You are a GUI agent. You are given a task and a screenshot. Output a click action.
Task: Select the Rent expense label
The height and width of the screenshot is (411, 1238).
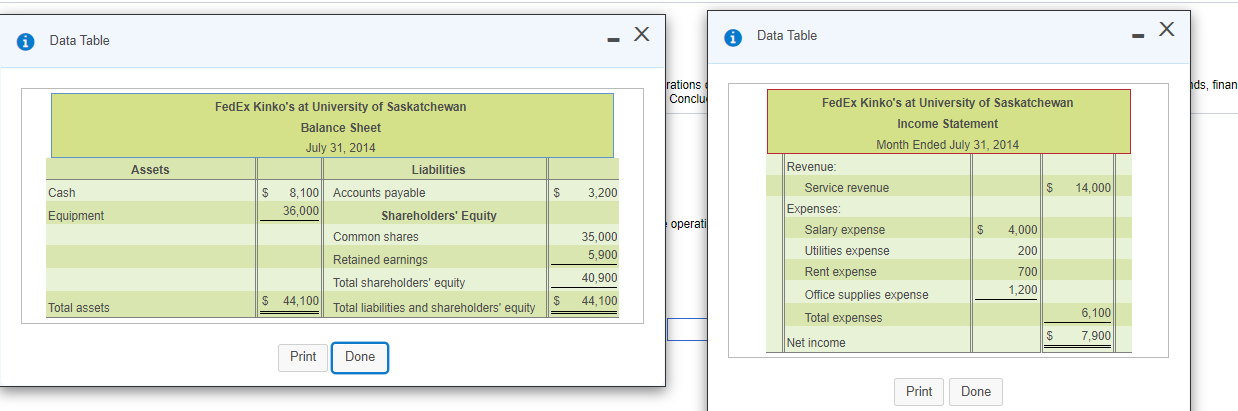841,272
